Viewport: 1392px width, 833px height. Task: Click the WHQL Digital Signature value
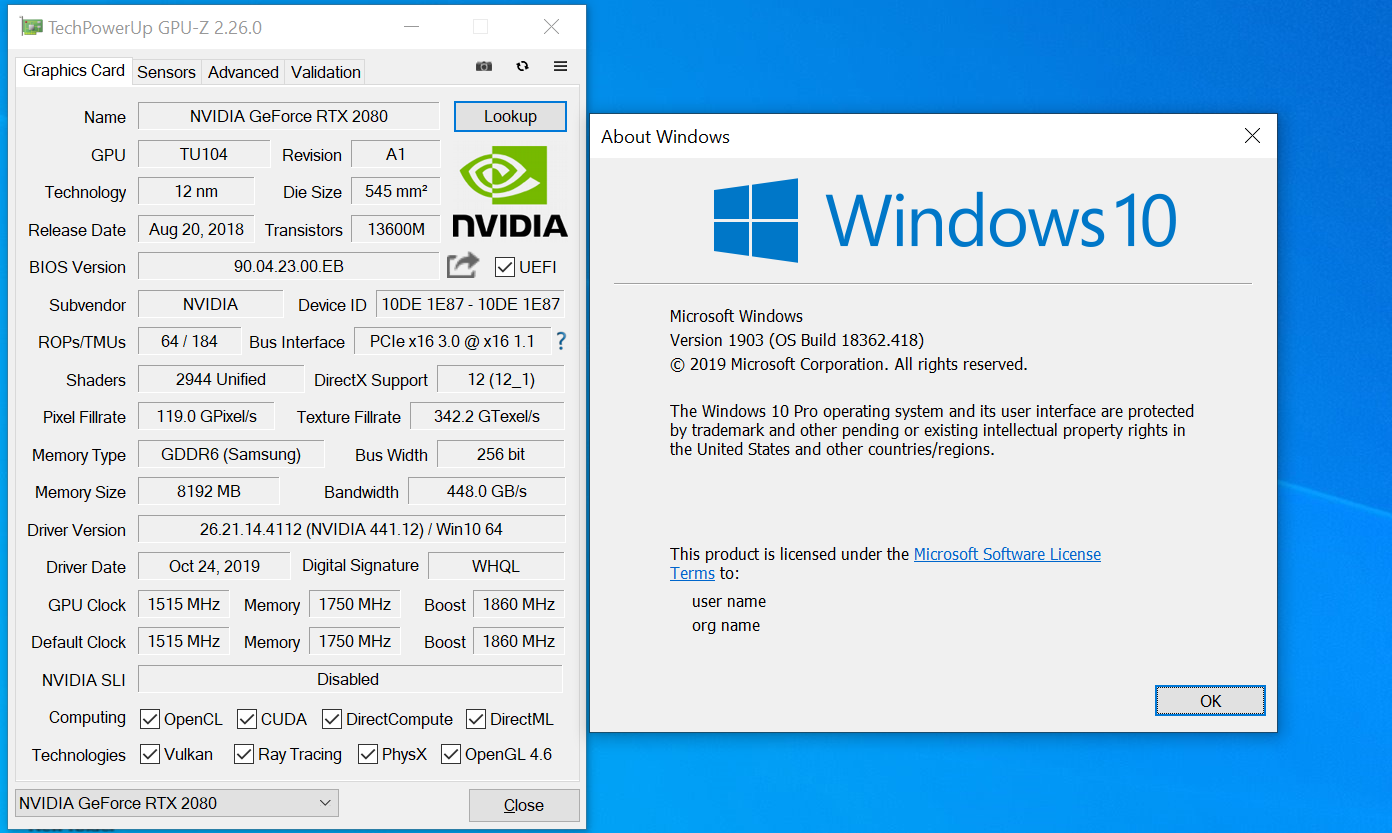pyautogui.click(x=496, y=566)
